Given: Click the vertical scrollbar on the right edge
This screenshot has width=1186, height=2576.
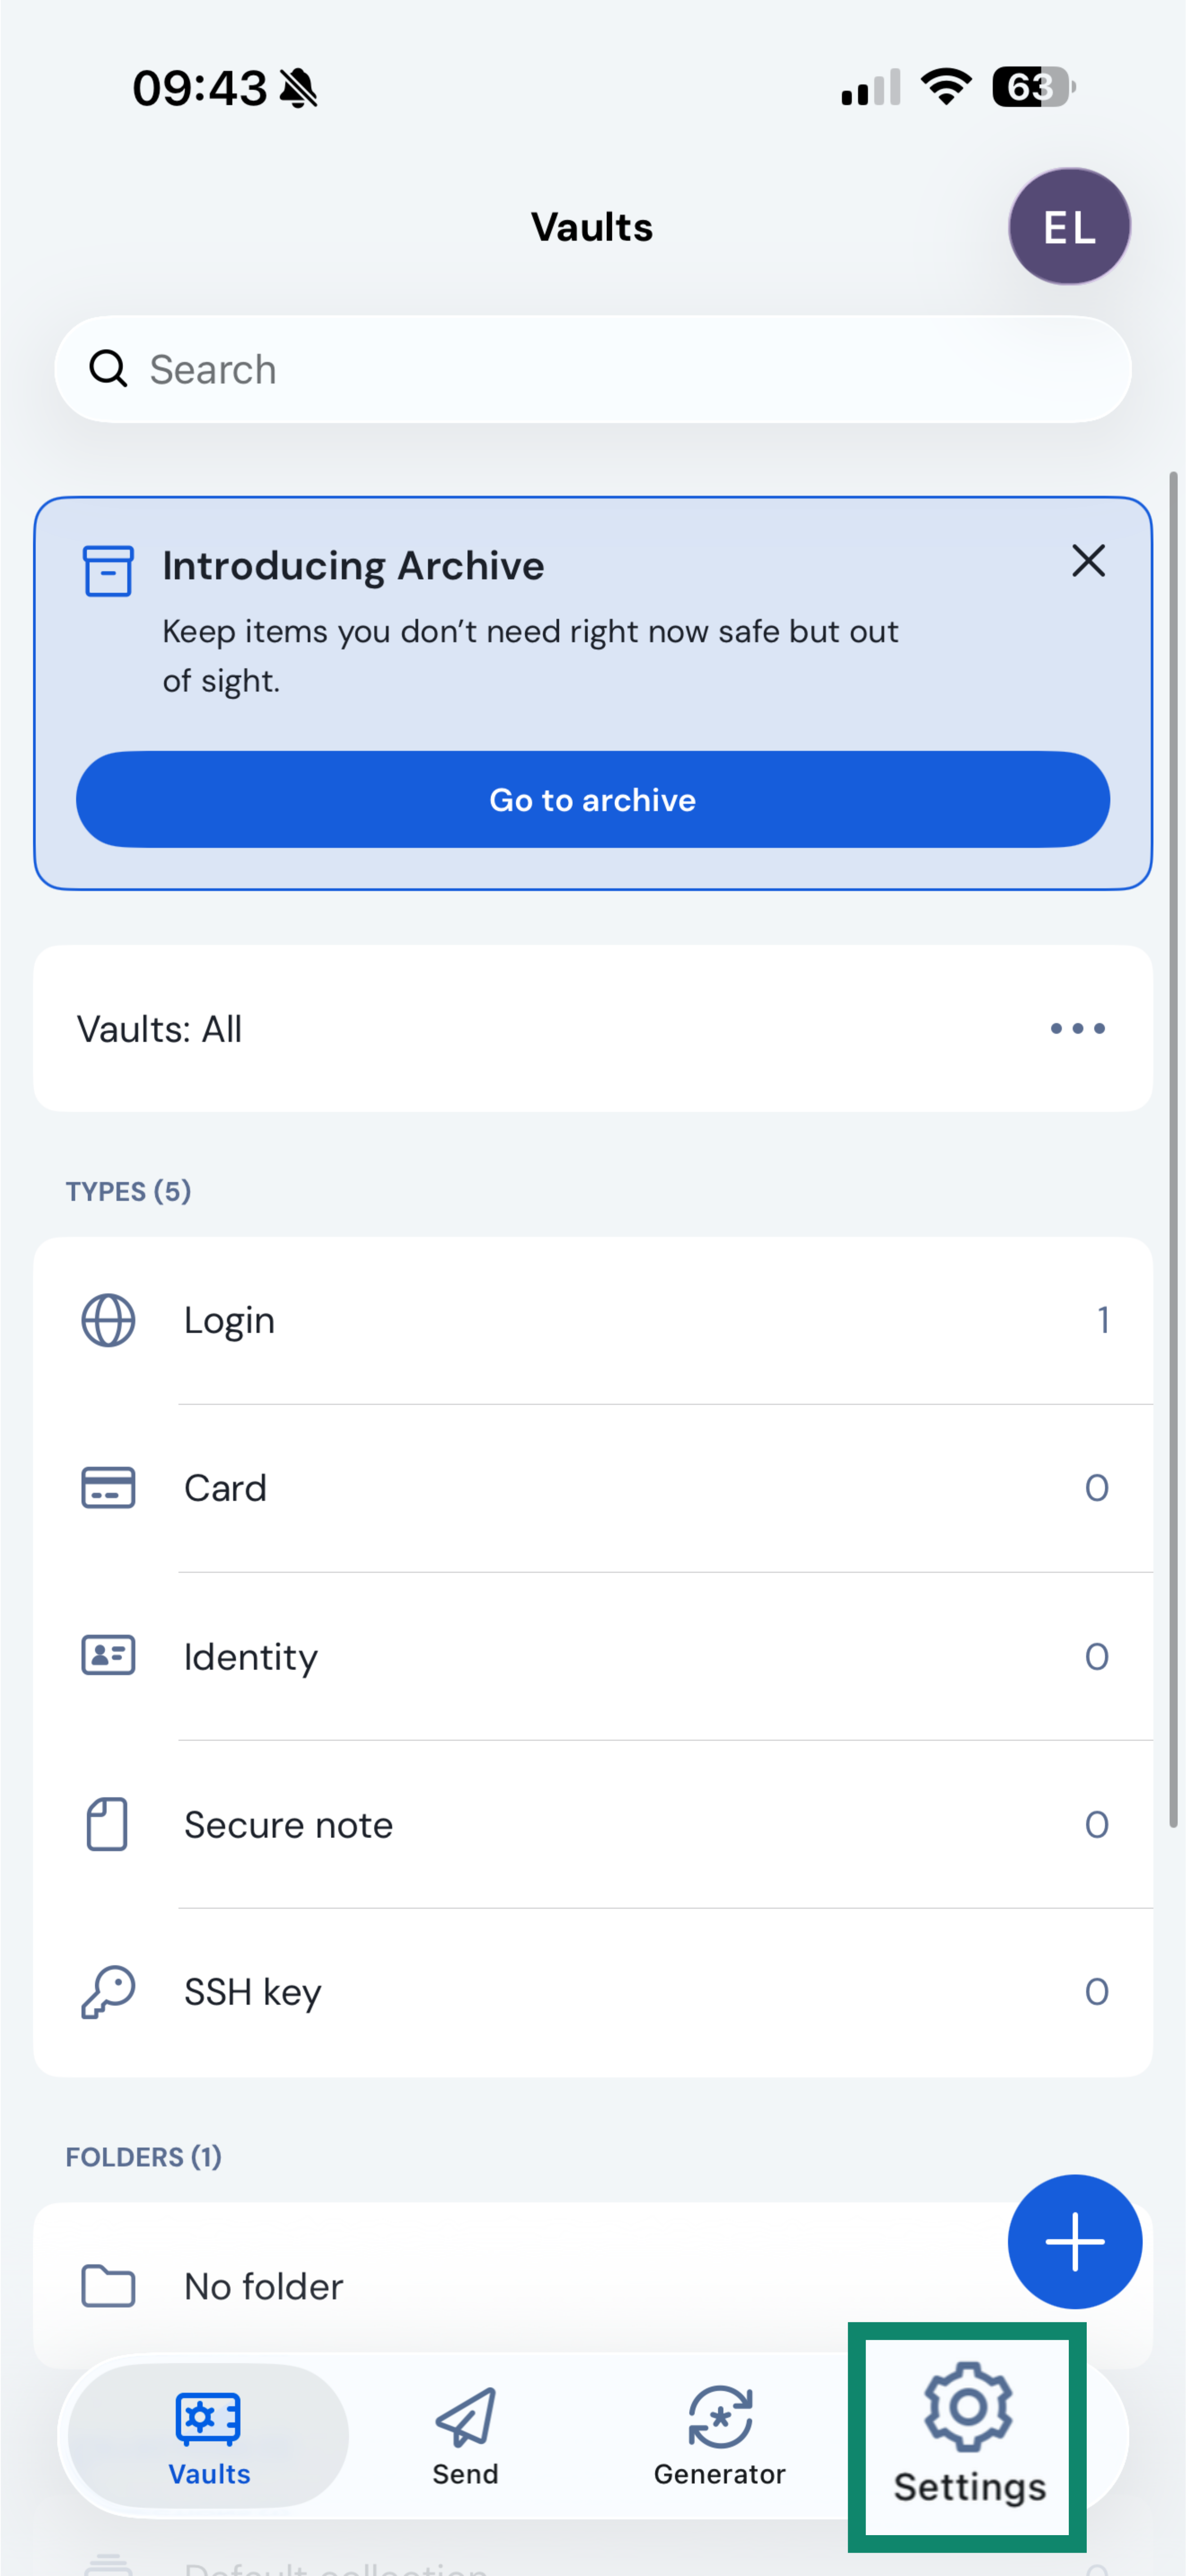Looking at the screenshot, I should point(1174,1150).
